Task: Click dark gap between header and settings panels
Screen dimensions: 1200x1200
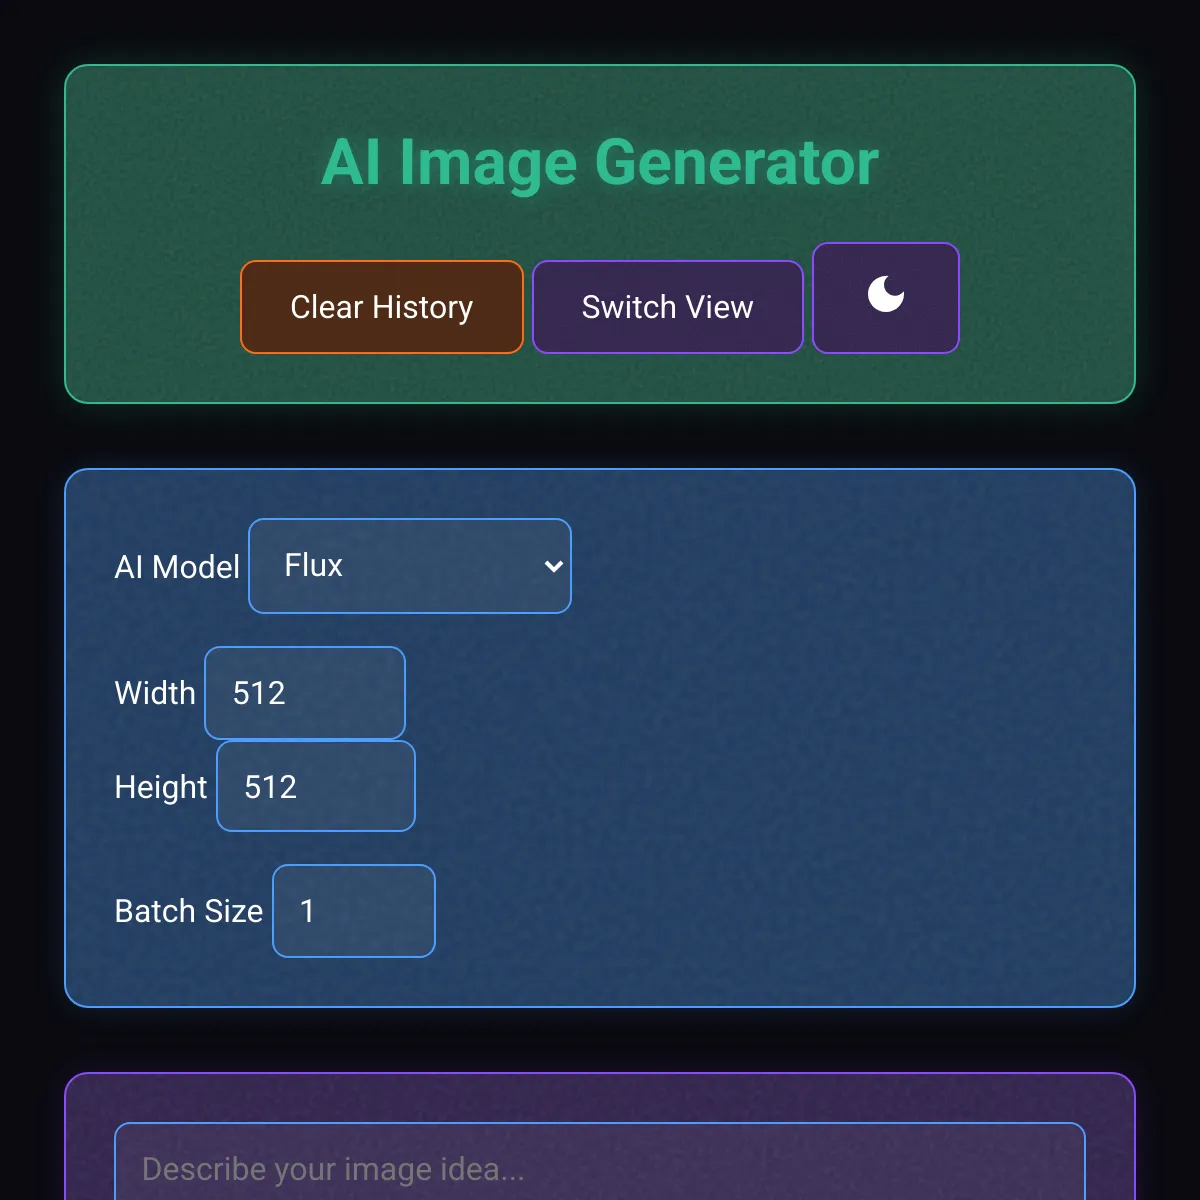Action: point(600,436)
